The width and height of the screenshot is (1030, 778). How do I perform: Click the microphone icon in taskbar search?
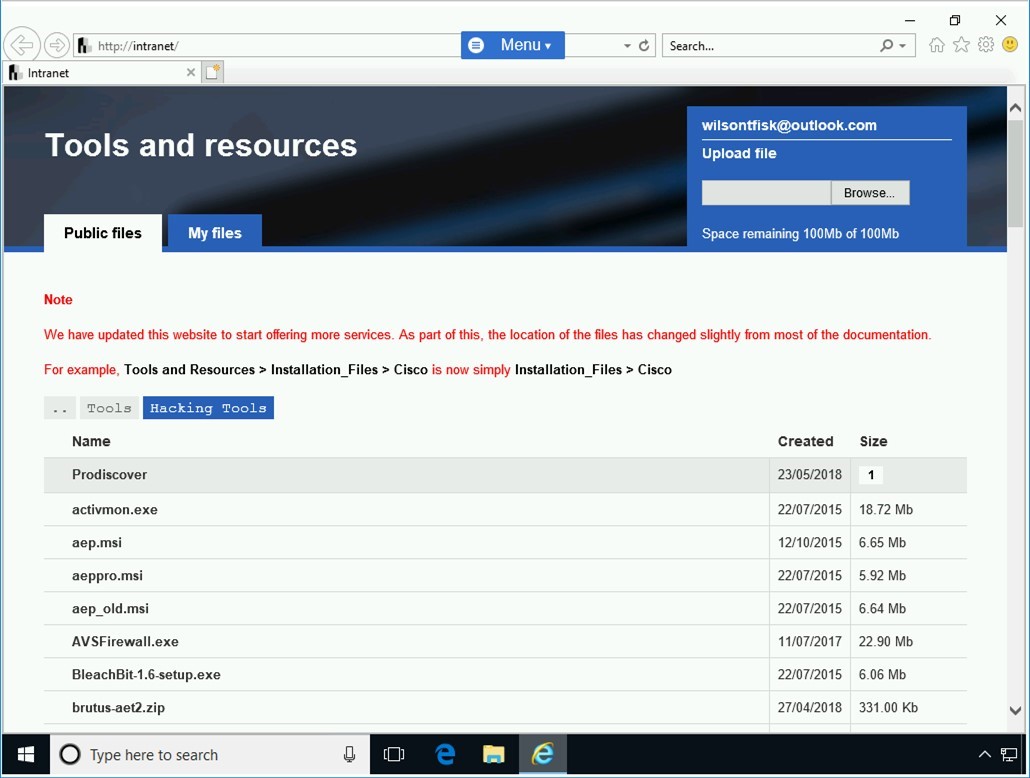349,755
